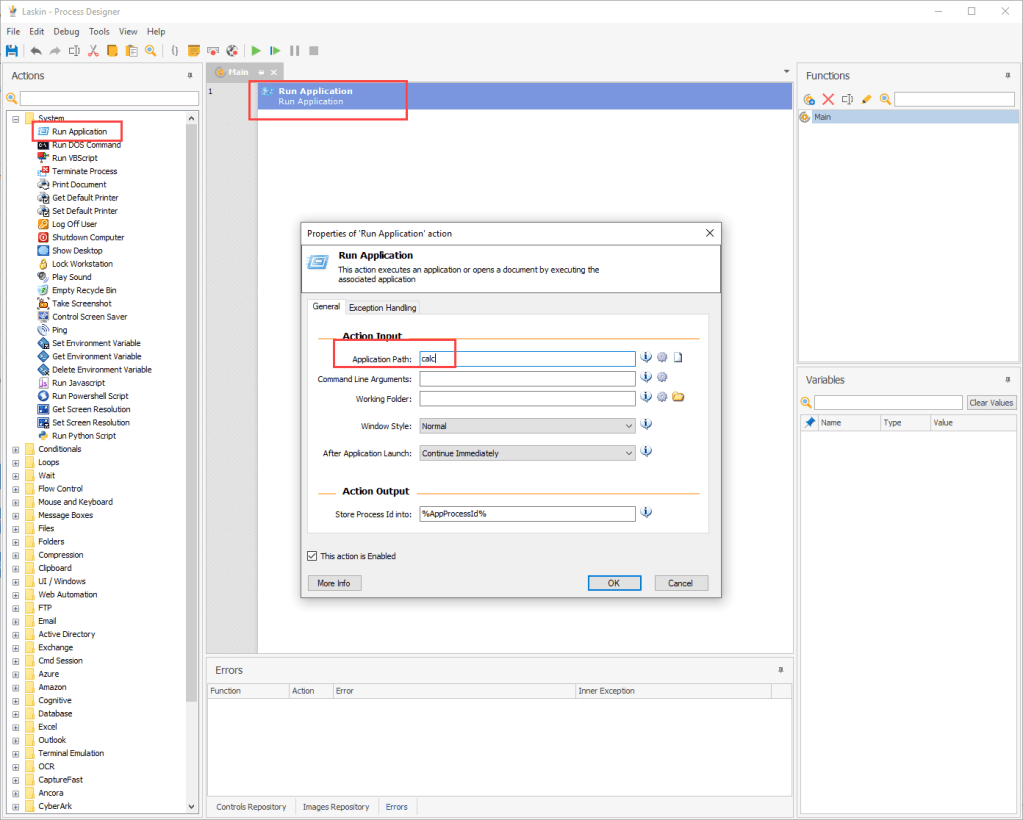The image size is (1023, 820).
Task: Click the info icon next to Window Style
Action: [646, 424]
